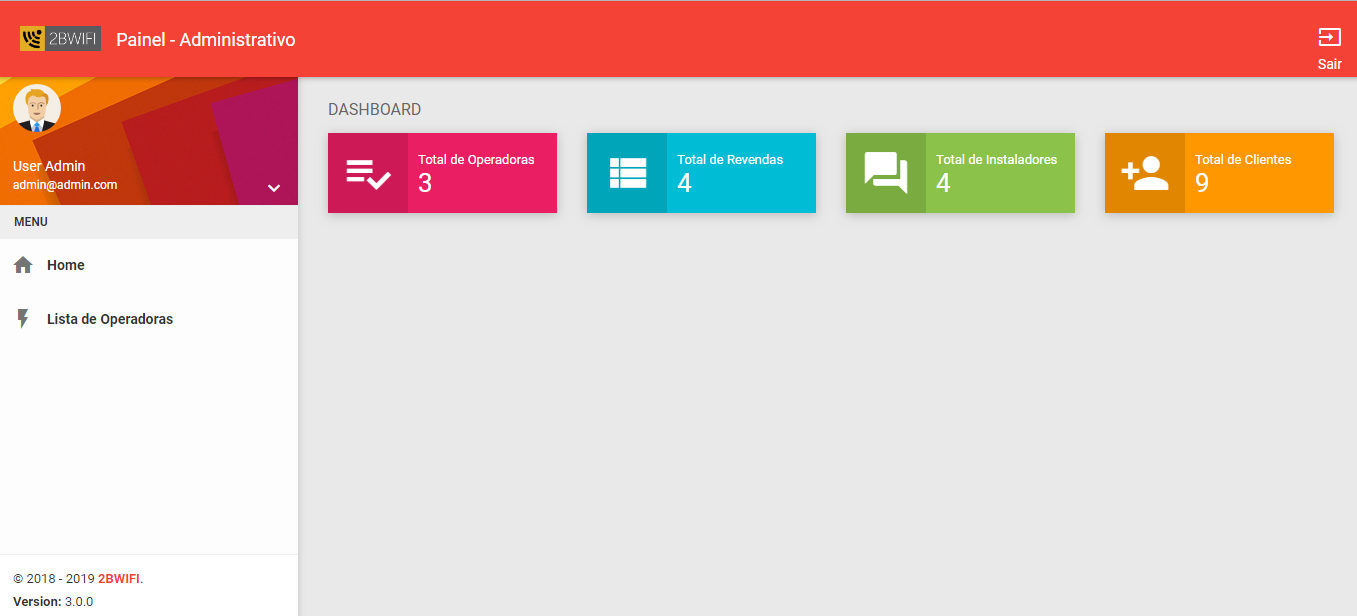Click the admin@admin.com email text

coord(65,185)
